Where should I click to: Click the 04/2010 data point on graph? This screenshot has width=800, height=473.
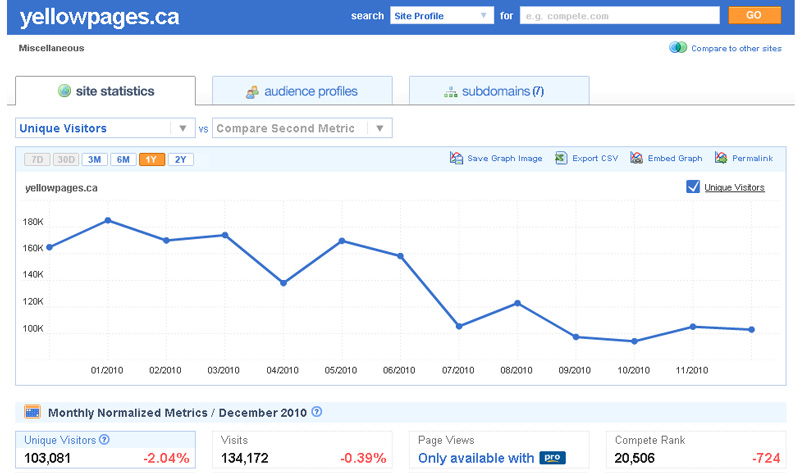pos(283,283)
